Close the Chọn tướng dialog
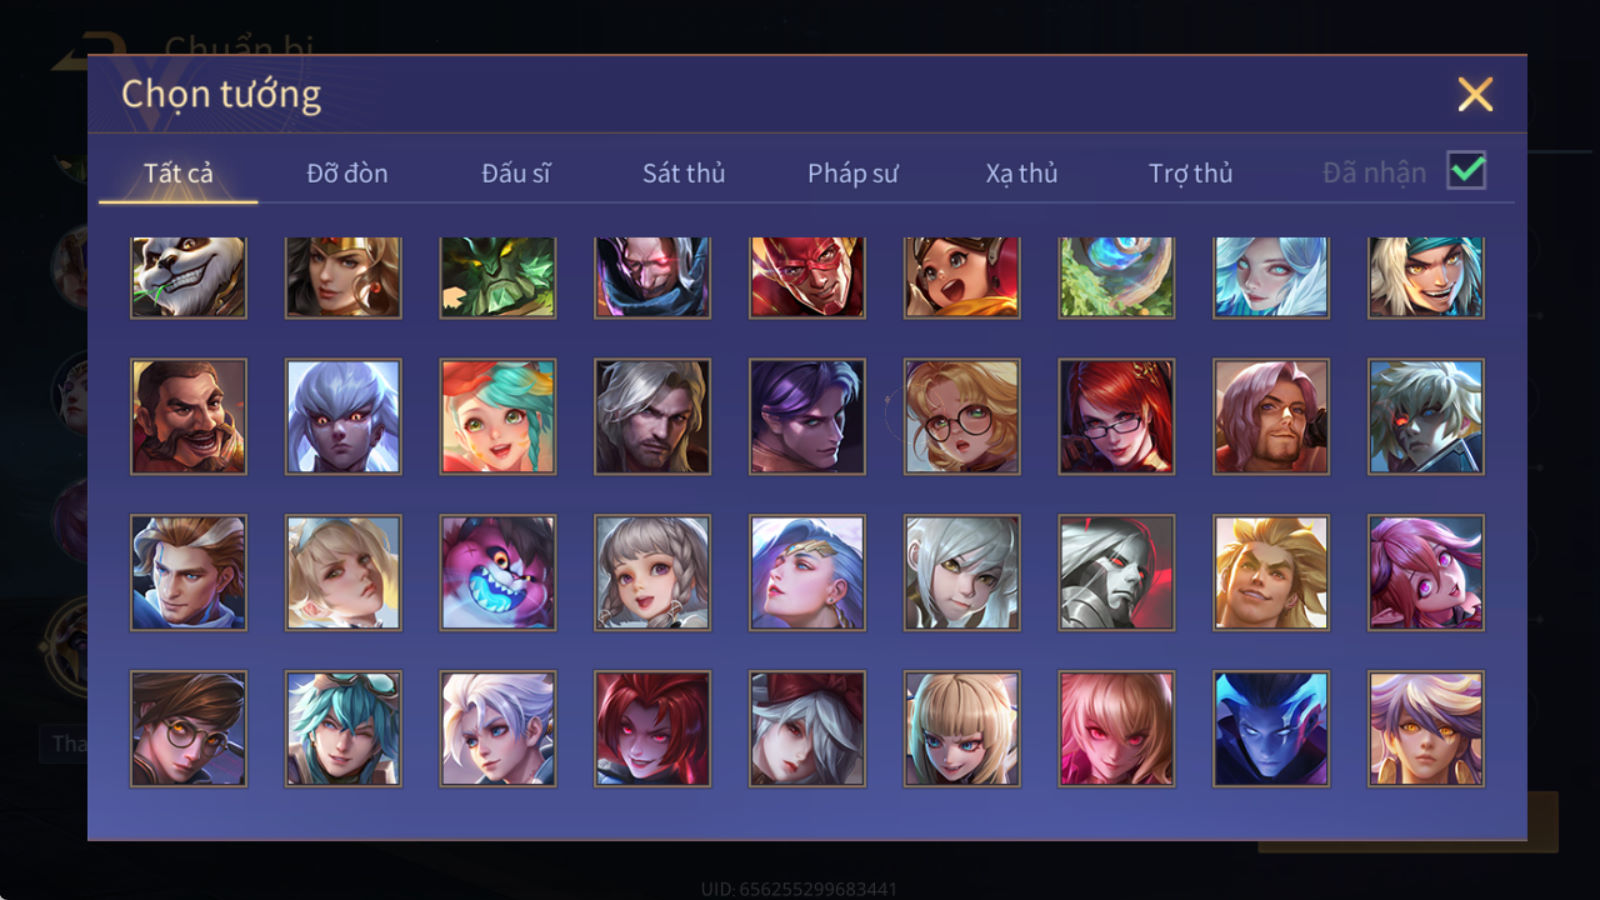Screen dimensions: 1600x900 pyautogui.click(x=1475, y=94)
